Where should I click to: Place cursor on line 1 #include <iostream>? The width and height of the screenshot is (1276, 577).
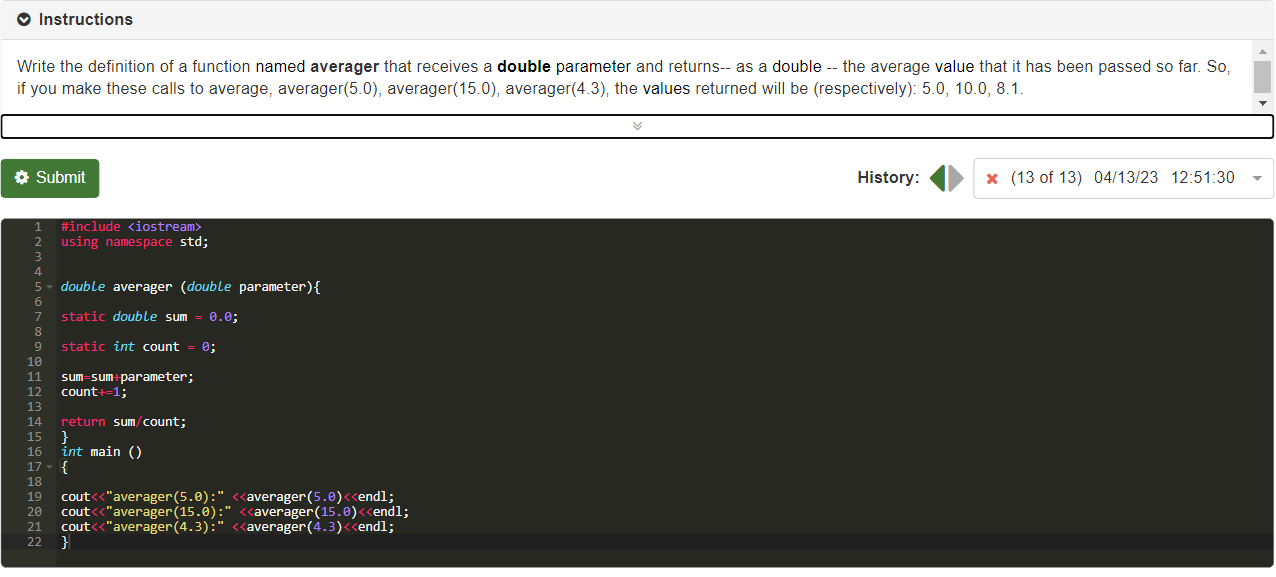131,227
